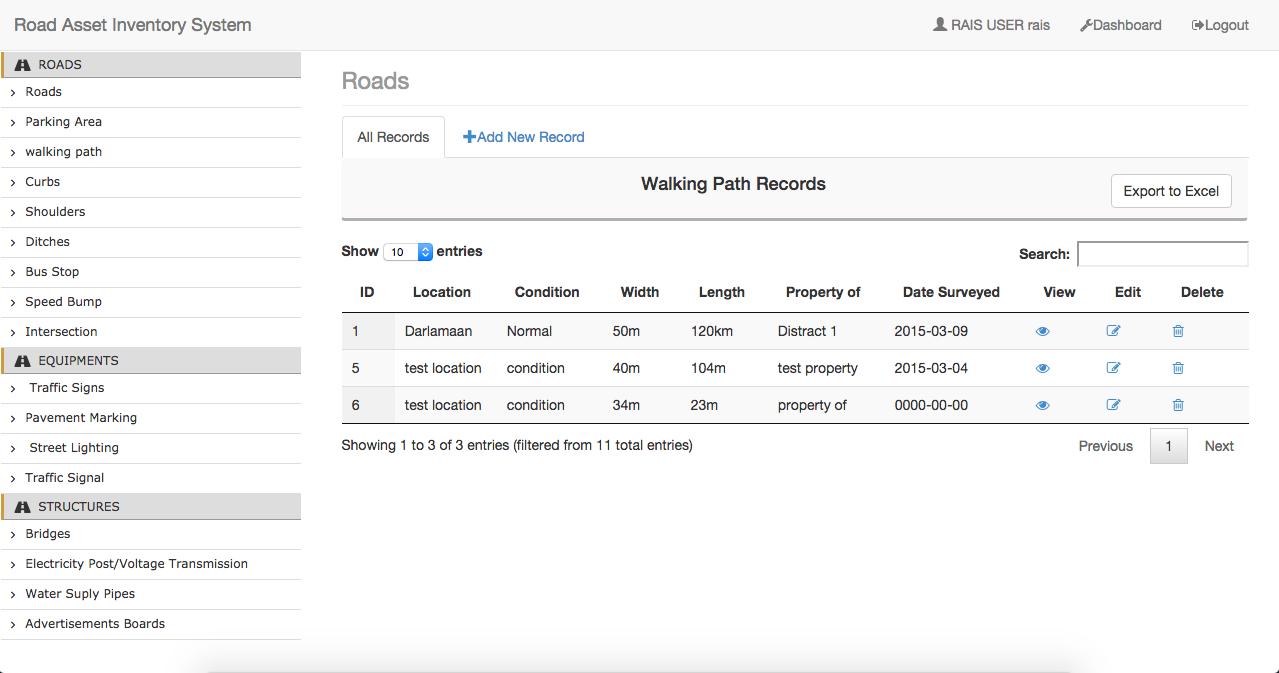The width and height of the screenshot is (1279, 673).
Task: Click trash icon for Darlamaan record
Action: coord(1178,331)
